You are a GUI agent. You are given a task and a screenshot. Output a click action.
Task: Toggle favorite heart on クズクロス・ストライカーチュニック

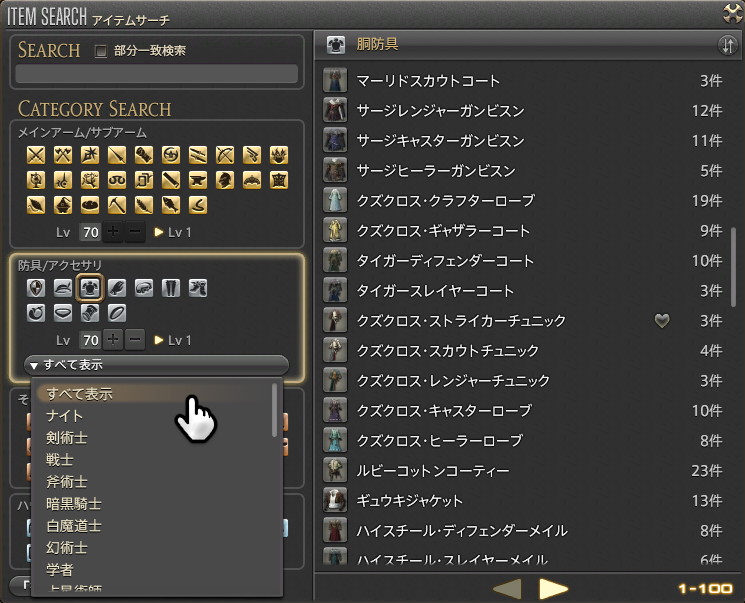pos(662,321)
